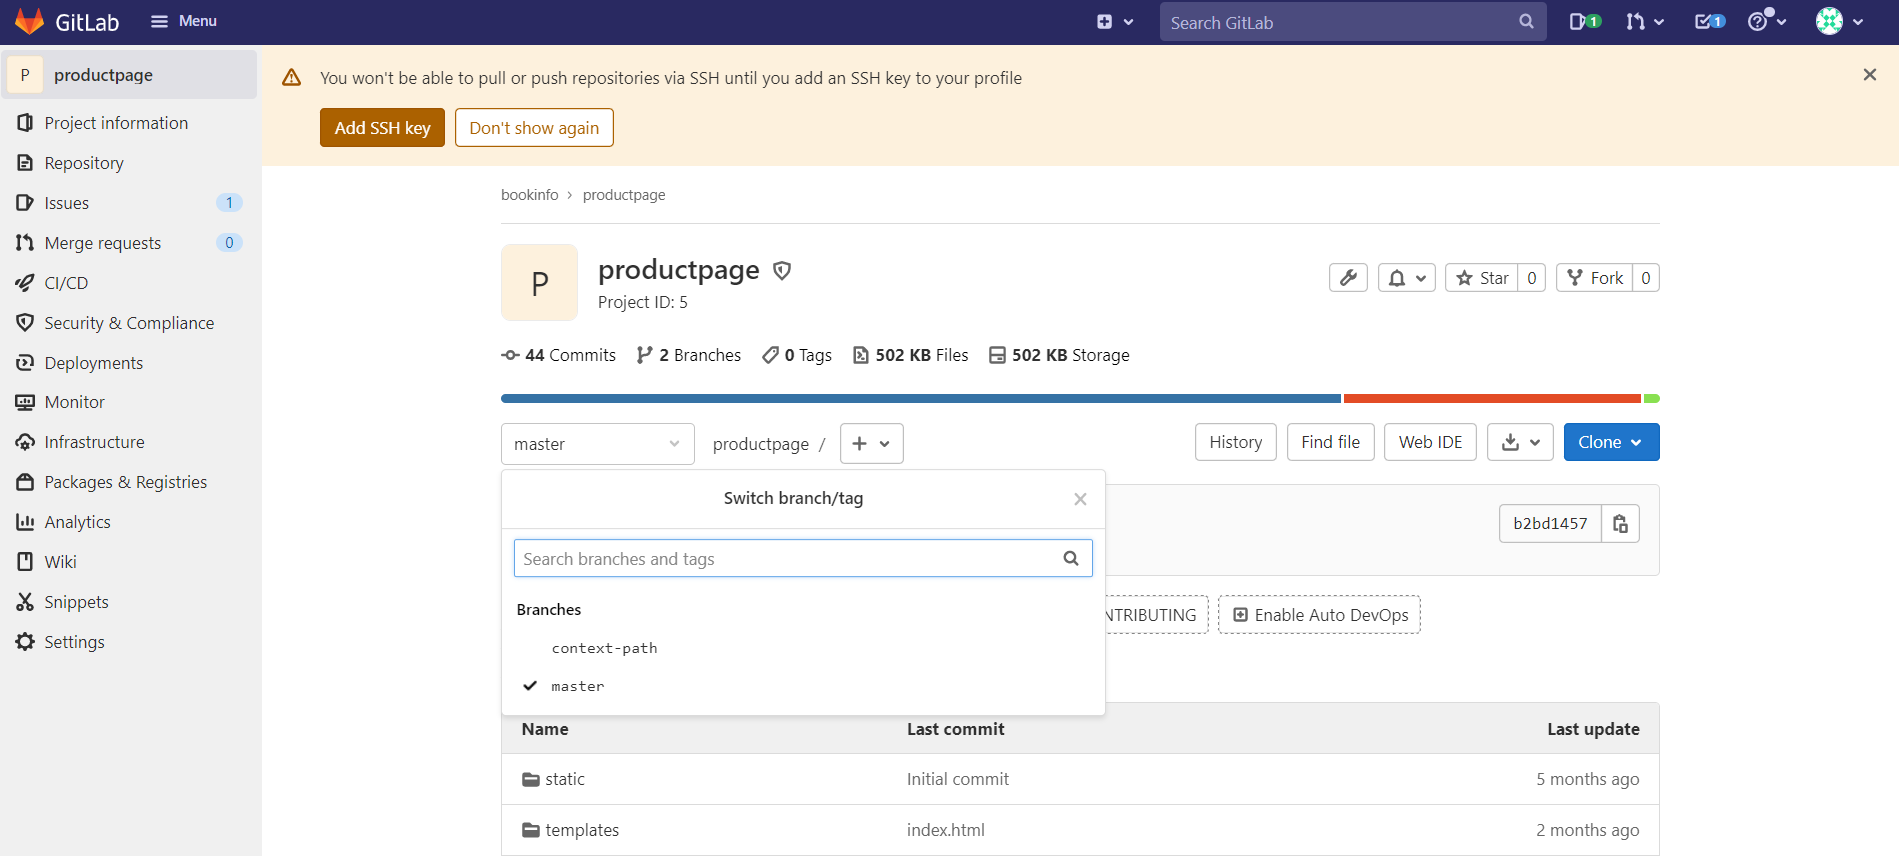Screen dimensions: 1899x856
Task: Launch the Web IDE
Action: click(1430, 442)
